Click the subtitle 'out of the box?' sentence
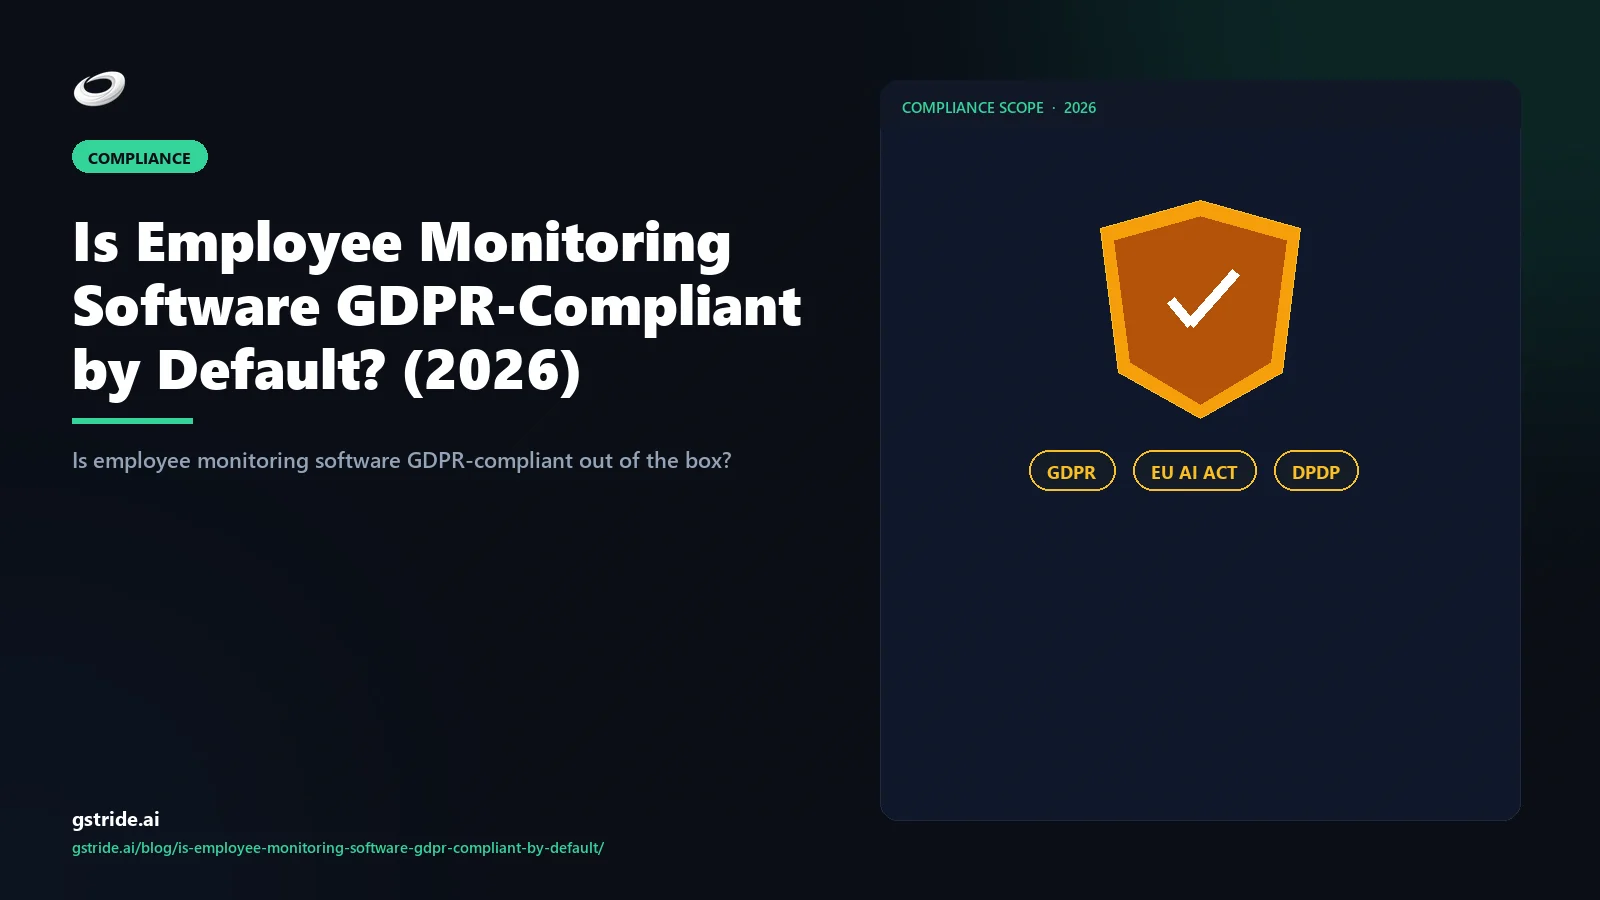This screenshot has width=1600, height=900. pyautogui.click(x=402, y=461)
